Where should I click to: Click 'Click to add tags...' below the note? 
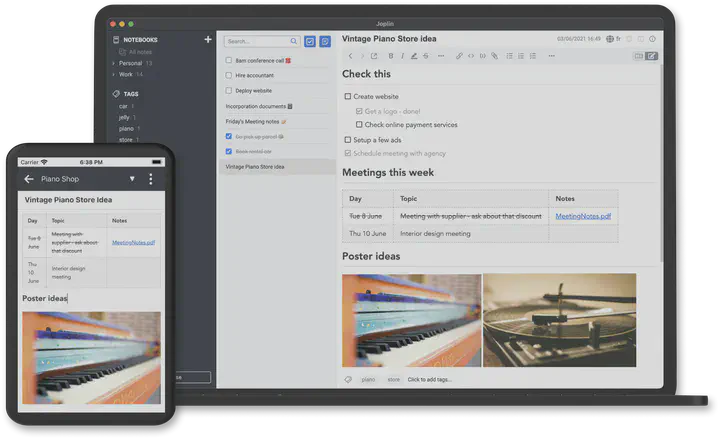click(430, 380)
